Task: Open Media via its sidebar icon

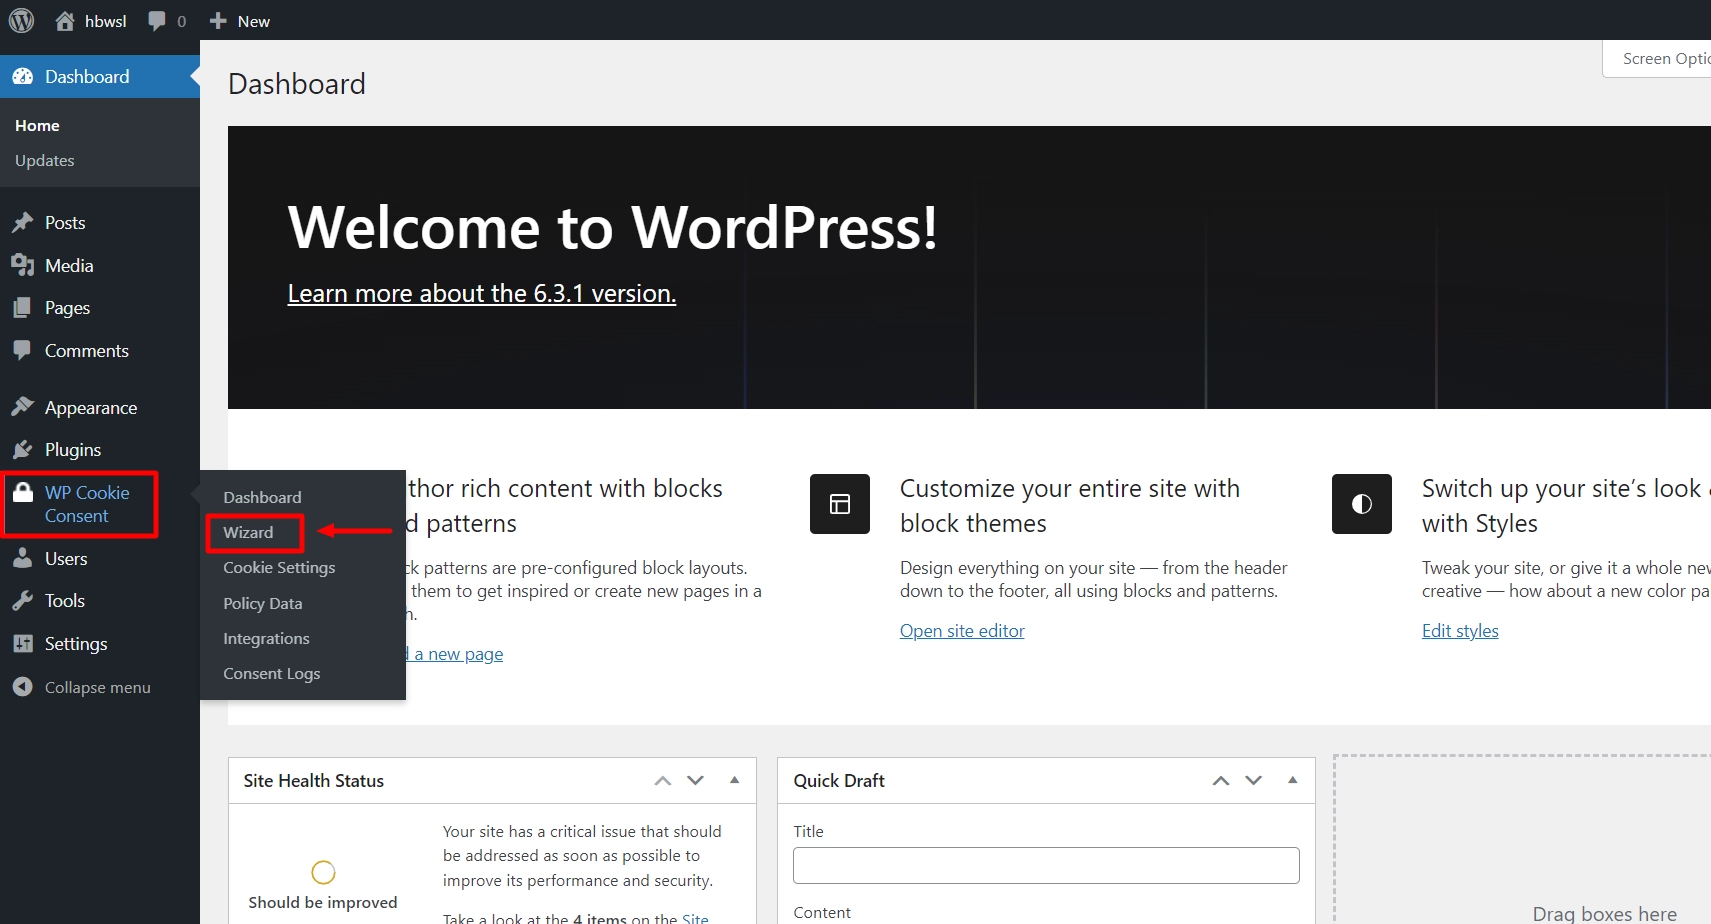Action: (23, 265)
